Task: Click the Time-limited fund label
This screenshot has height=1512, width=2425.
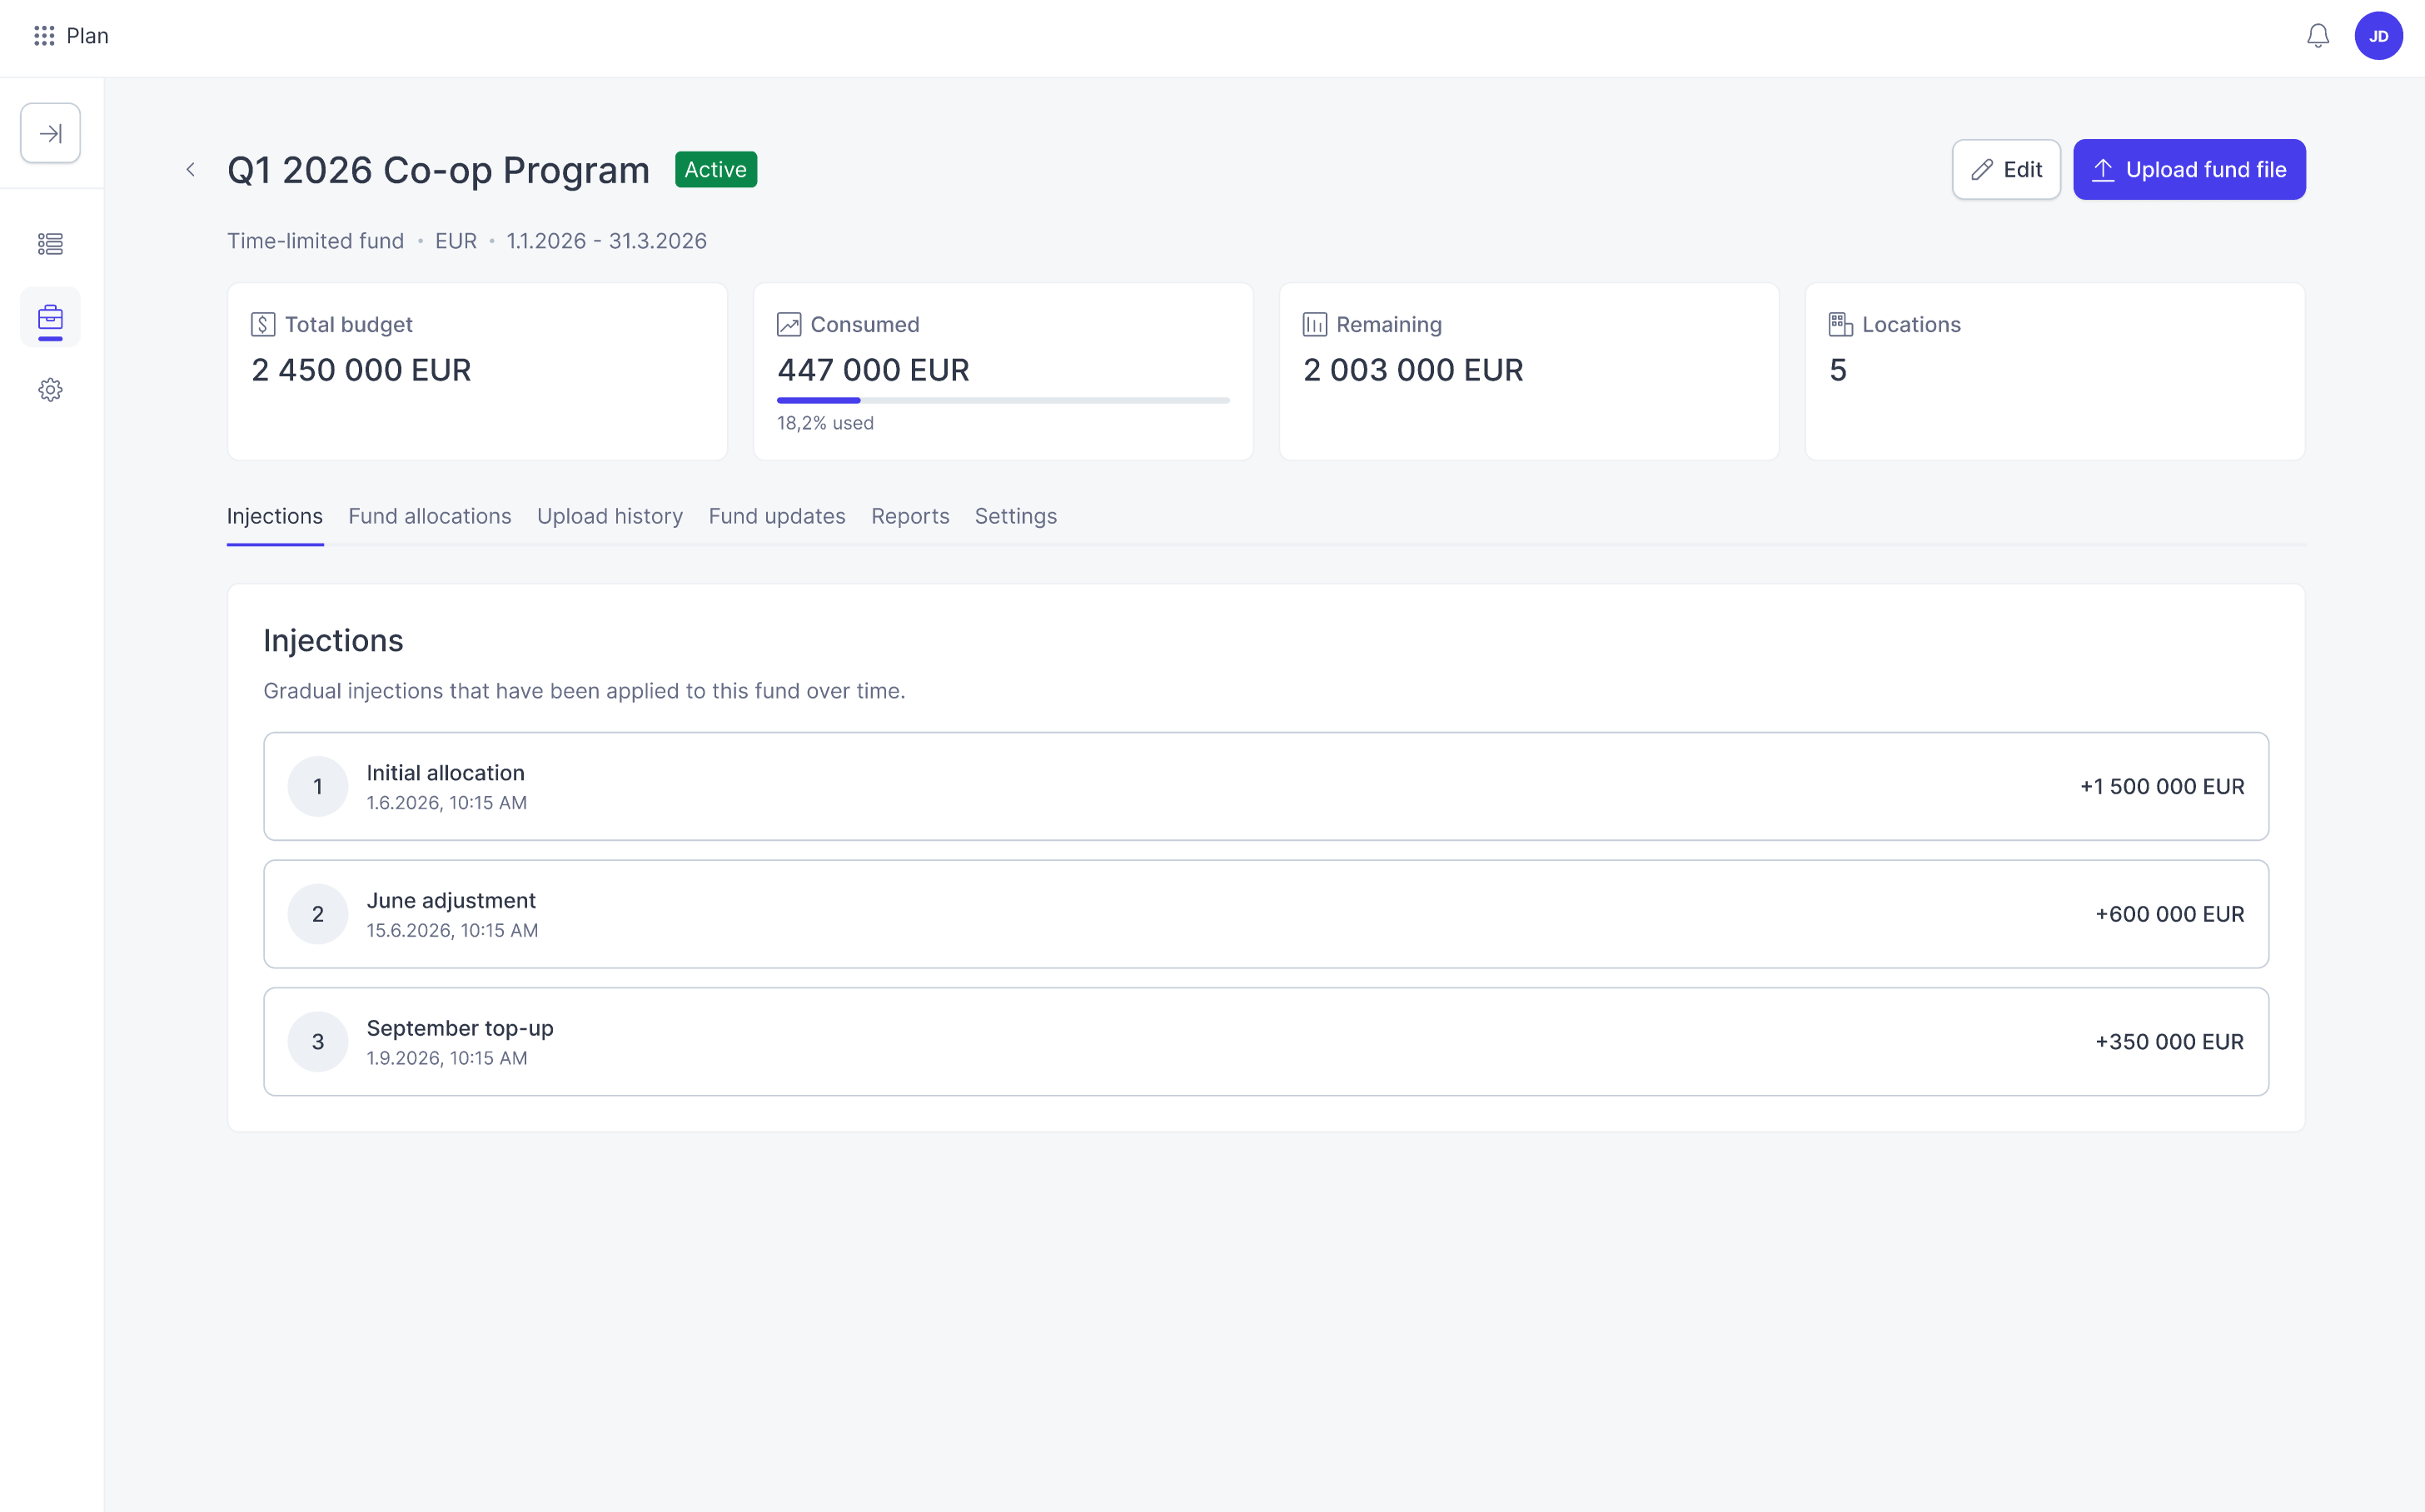Action: coord(316,241)
